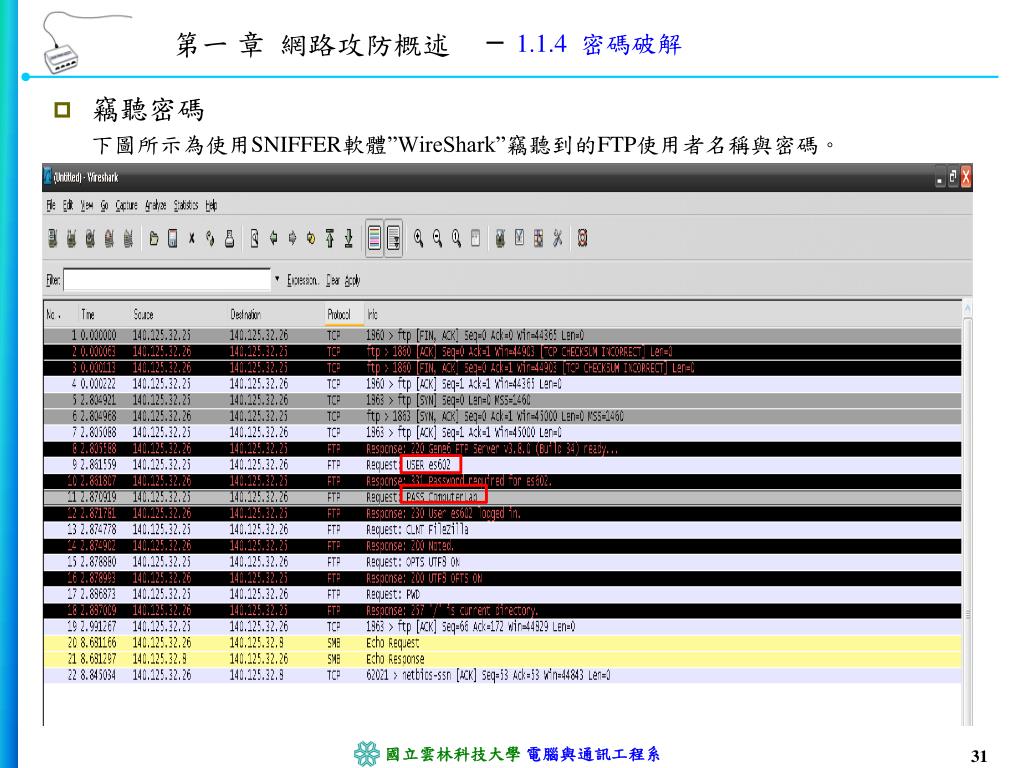Click the List capture interfaces toolbar icon
The width and height of the screenshot is (1024, 768).
coord(53,239)
